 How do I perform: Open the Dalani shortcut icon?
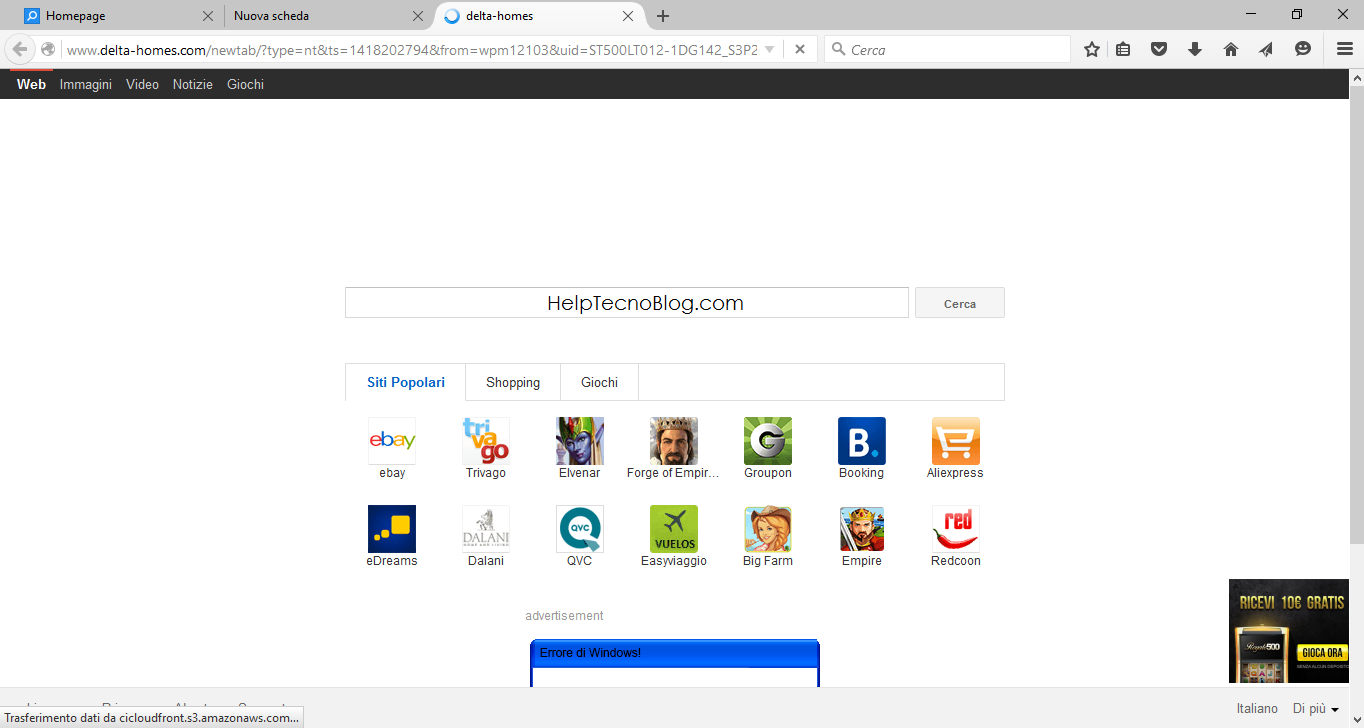pos(486,529)
